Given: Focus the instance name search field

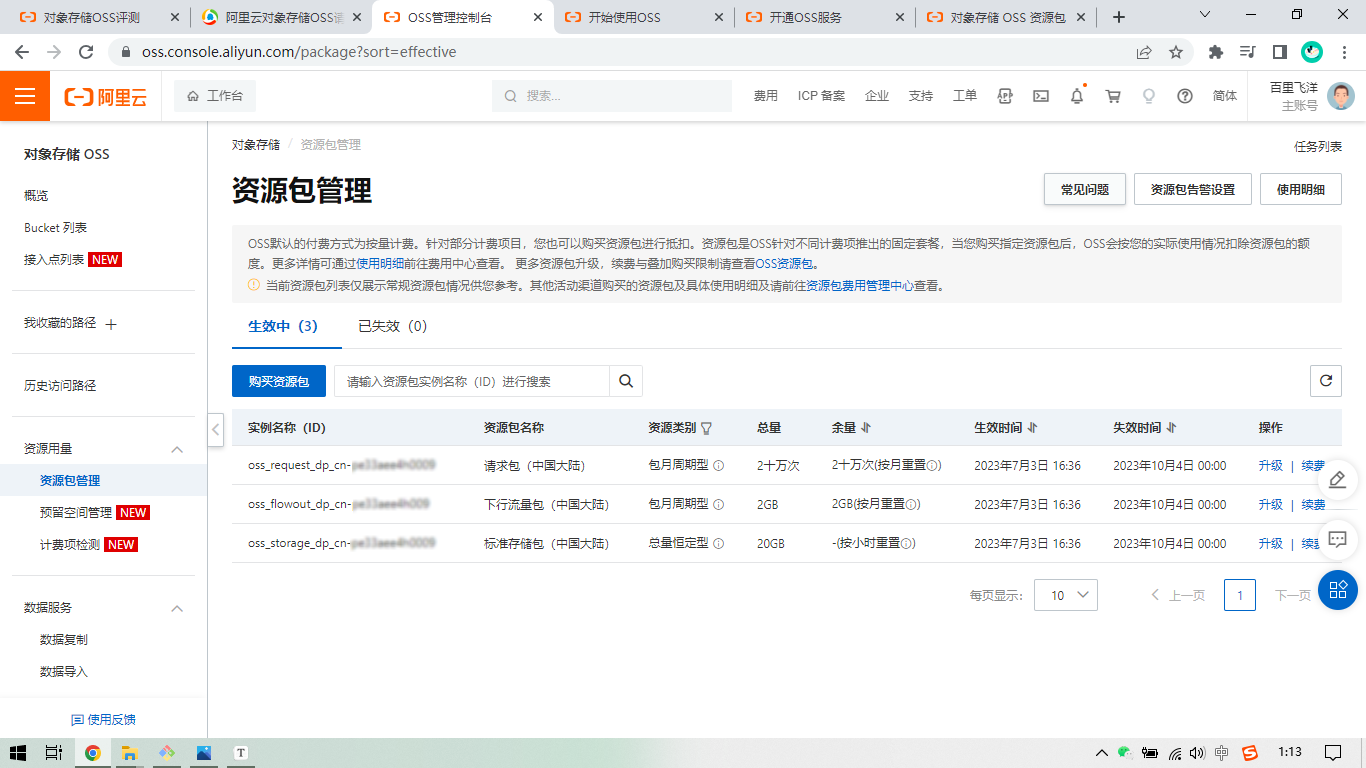Looking at the screenshot, I should 472,381.
